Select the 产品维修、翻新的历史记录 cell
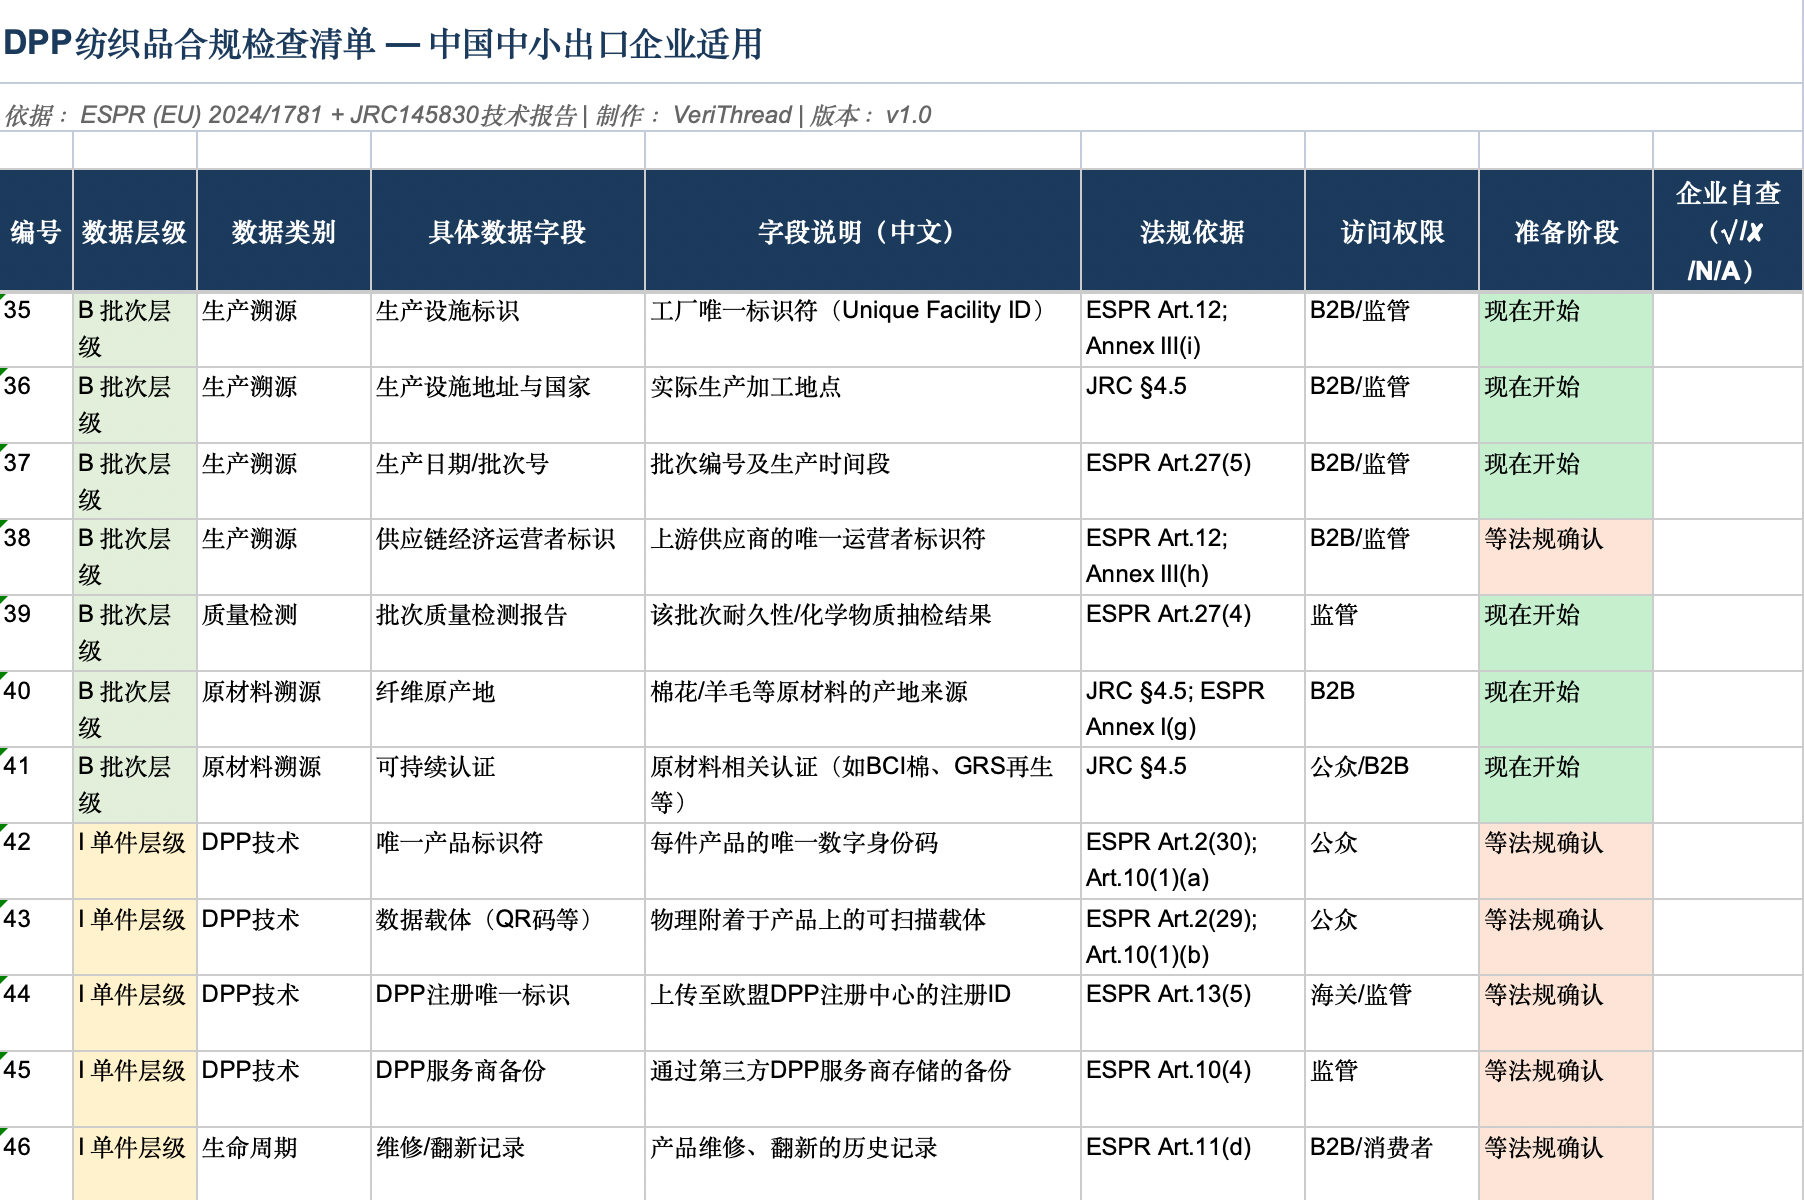This screenshot has height=1200, width=1804. tap(863, 1164)
